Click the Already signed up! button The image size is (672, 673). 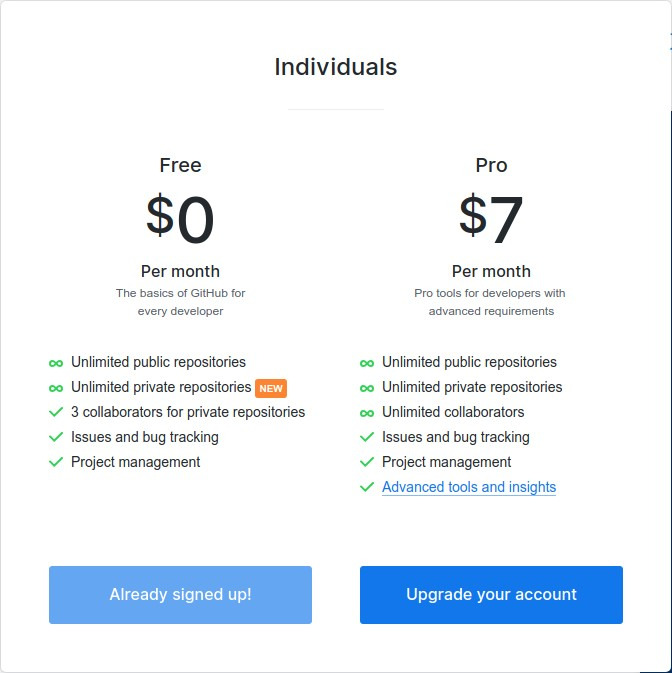[x=180, y=594]
